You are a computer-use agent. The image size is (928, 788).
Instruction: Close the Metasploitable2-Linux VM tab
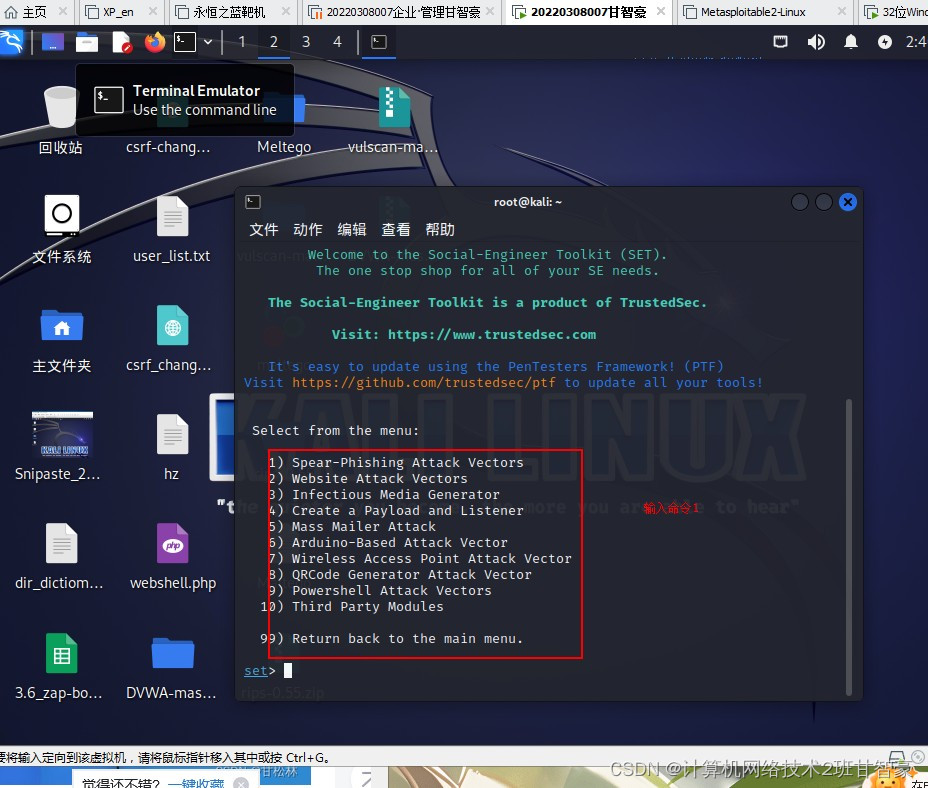coord(842,11)
